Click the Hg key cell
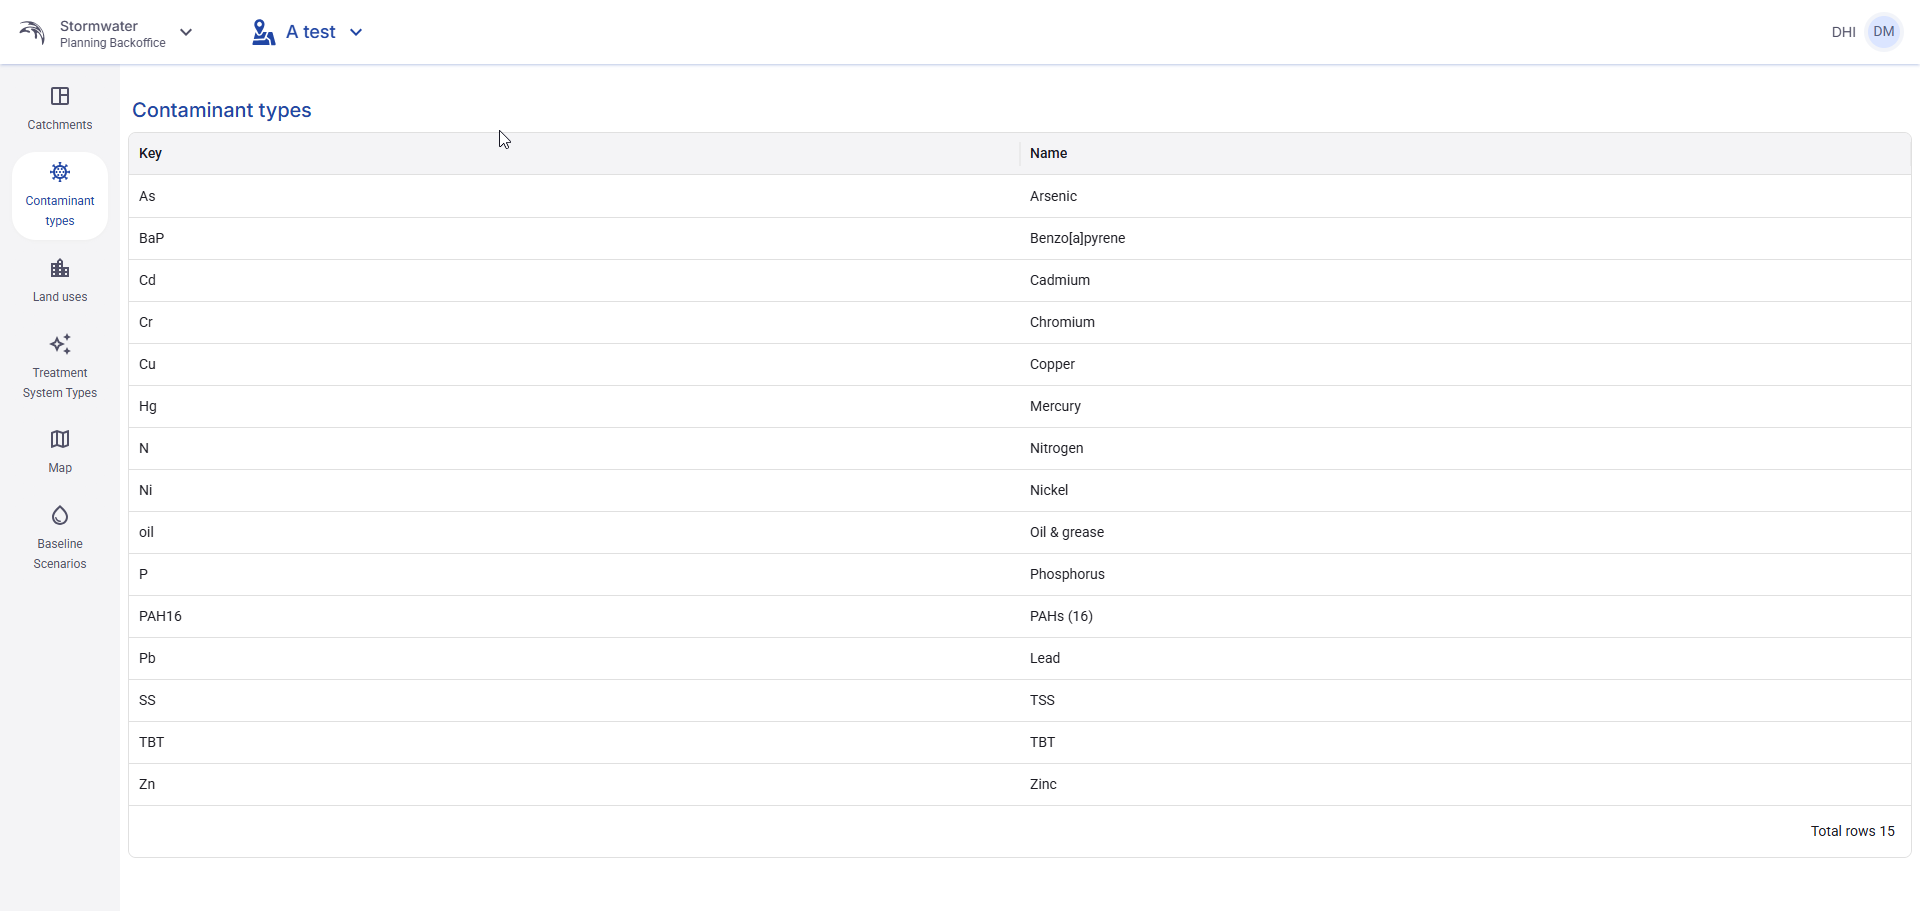This screenshot has height=911, width=1920. point(574,406)
